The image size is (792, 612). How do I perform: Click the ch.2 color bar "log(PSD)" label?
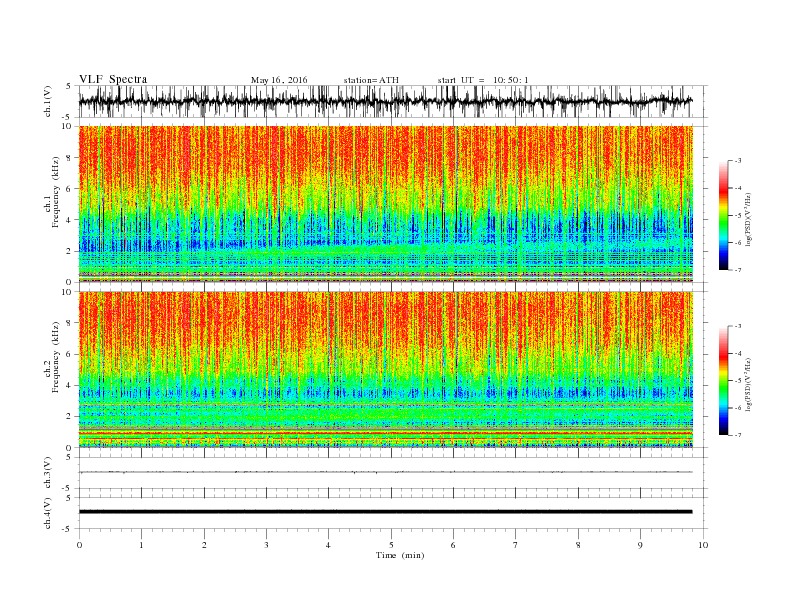point(748,384)
